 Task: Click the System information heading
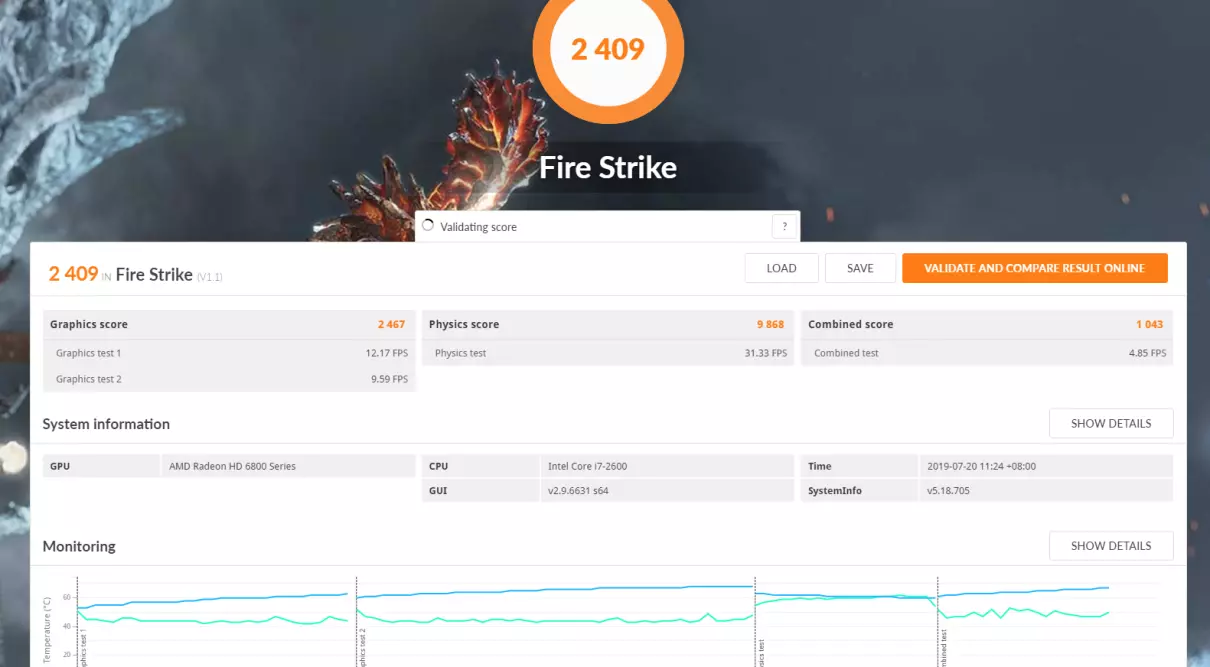coord(106,424)
